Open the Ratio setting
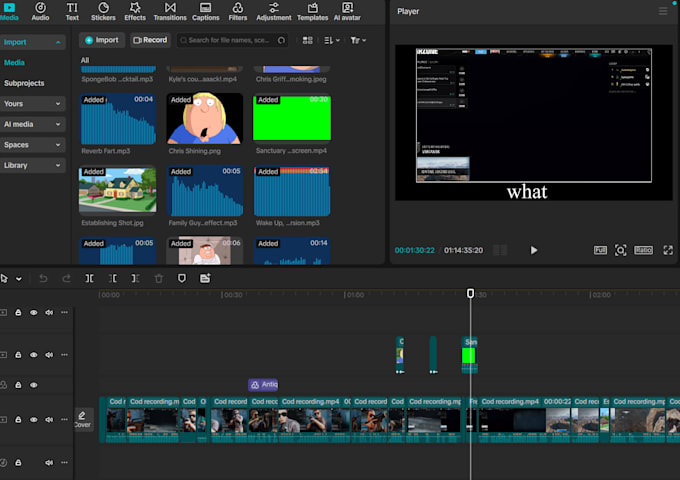The image size is (680, 480). click(643, 250)
